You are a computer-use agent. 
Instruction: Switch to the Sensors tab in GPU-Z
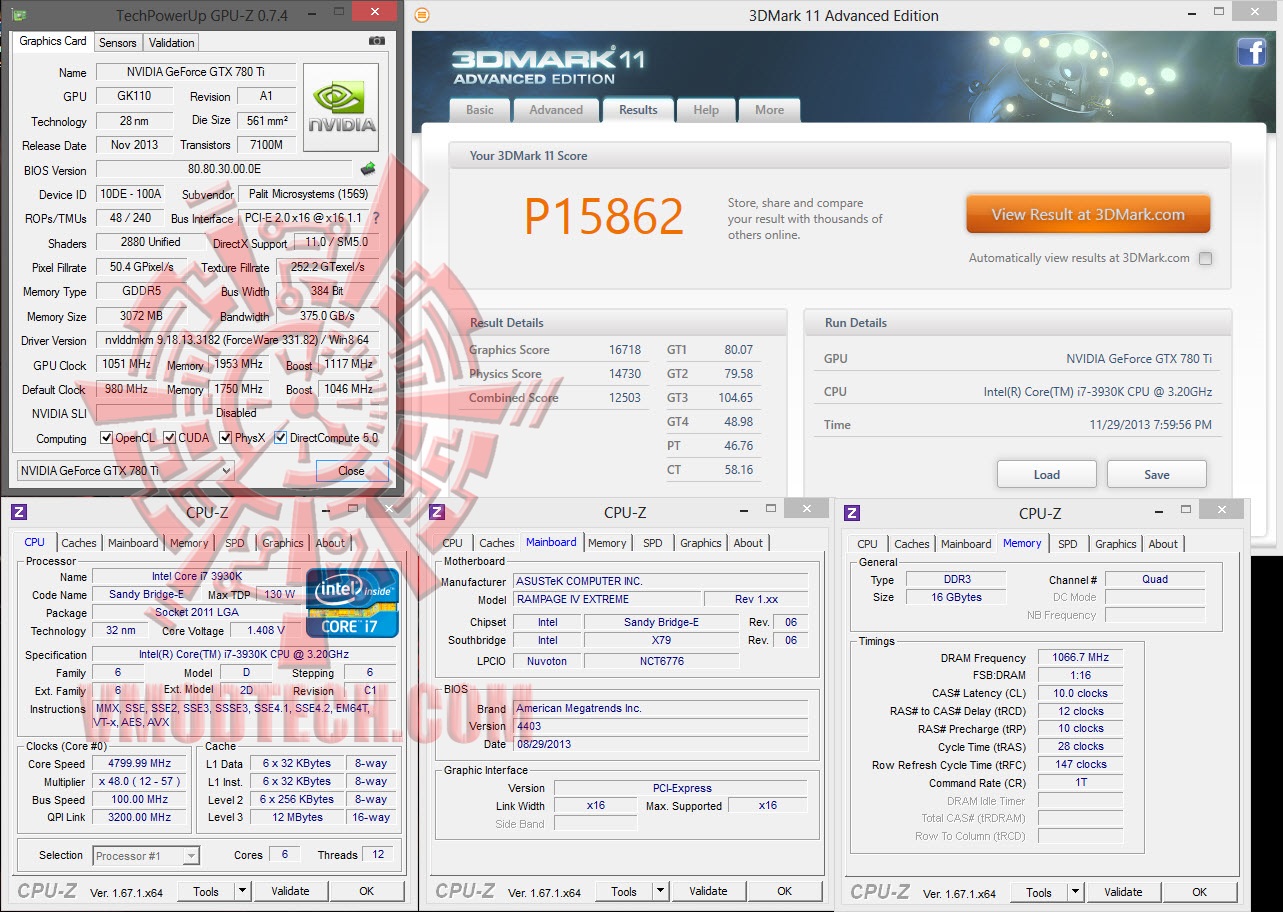(x=117, y=43)
